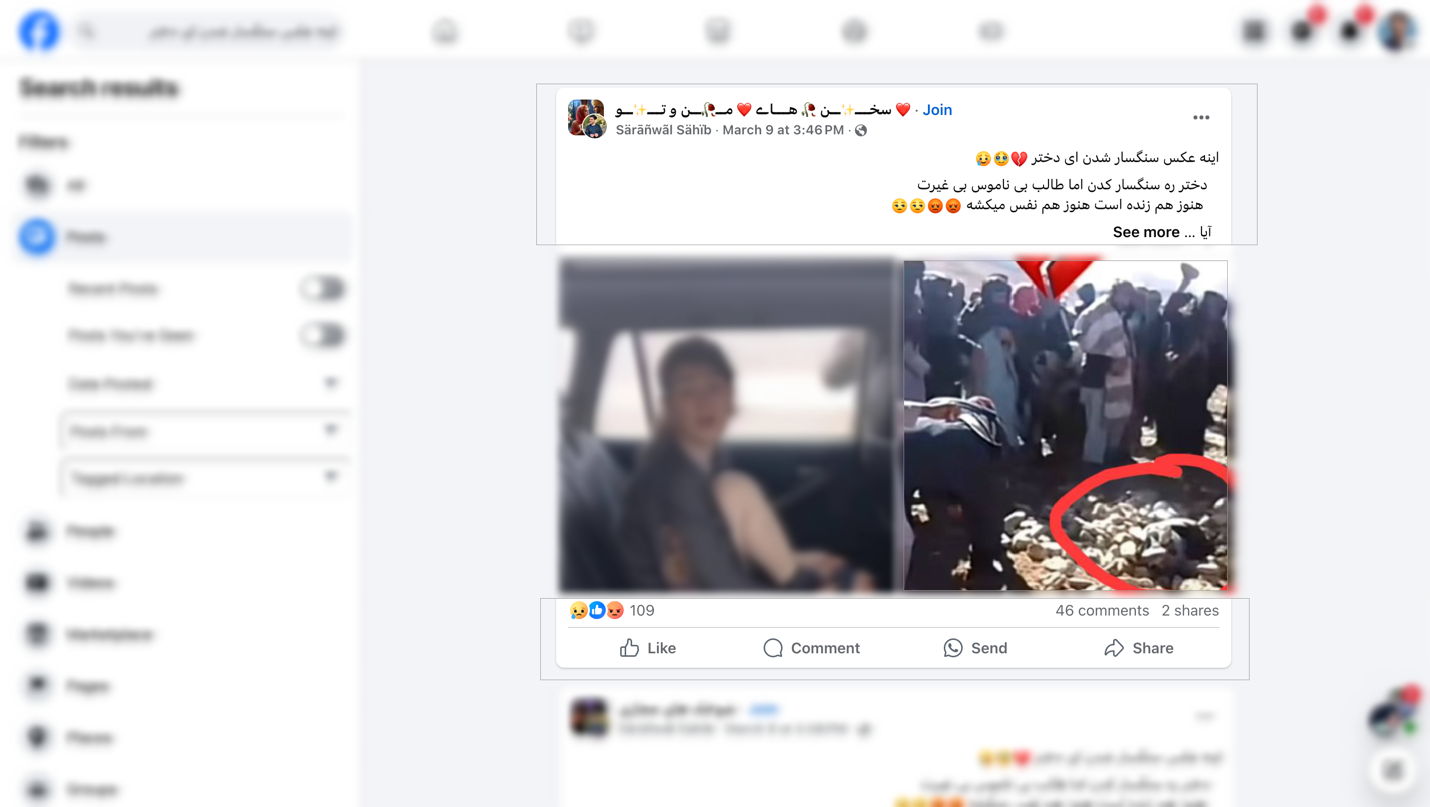Image resolution: width=1430 pixels, height=807 pixels.
Task: Join the group via the Join link
Action: point(937,110)
